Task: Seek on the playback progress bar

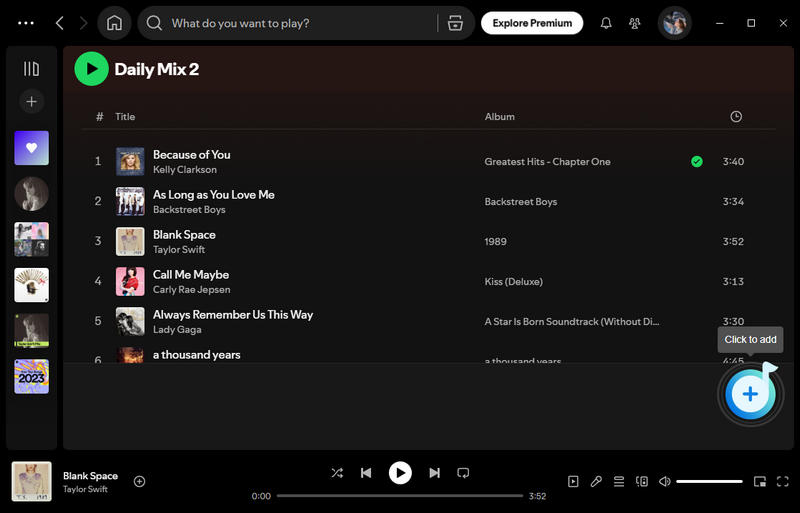Action: click(400, 496)
